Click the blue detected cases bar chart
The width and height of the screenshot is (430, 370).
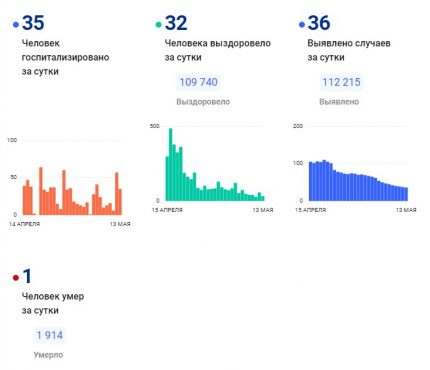(358, 180)
